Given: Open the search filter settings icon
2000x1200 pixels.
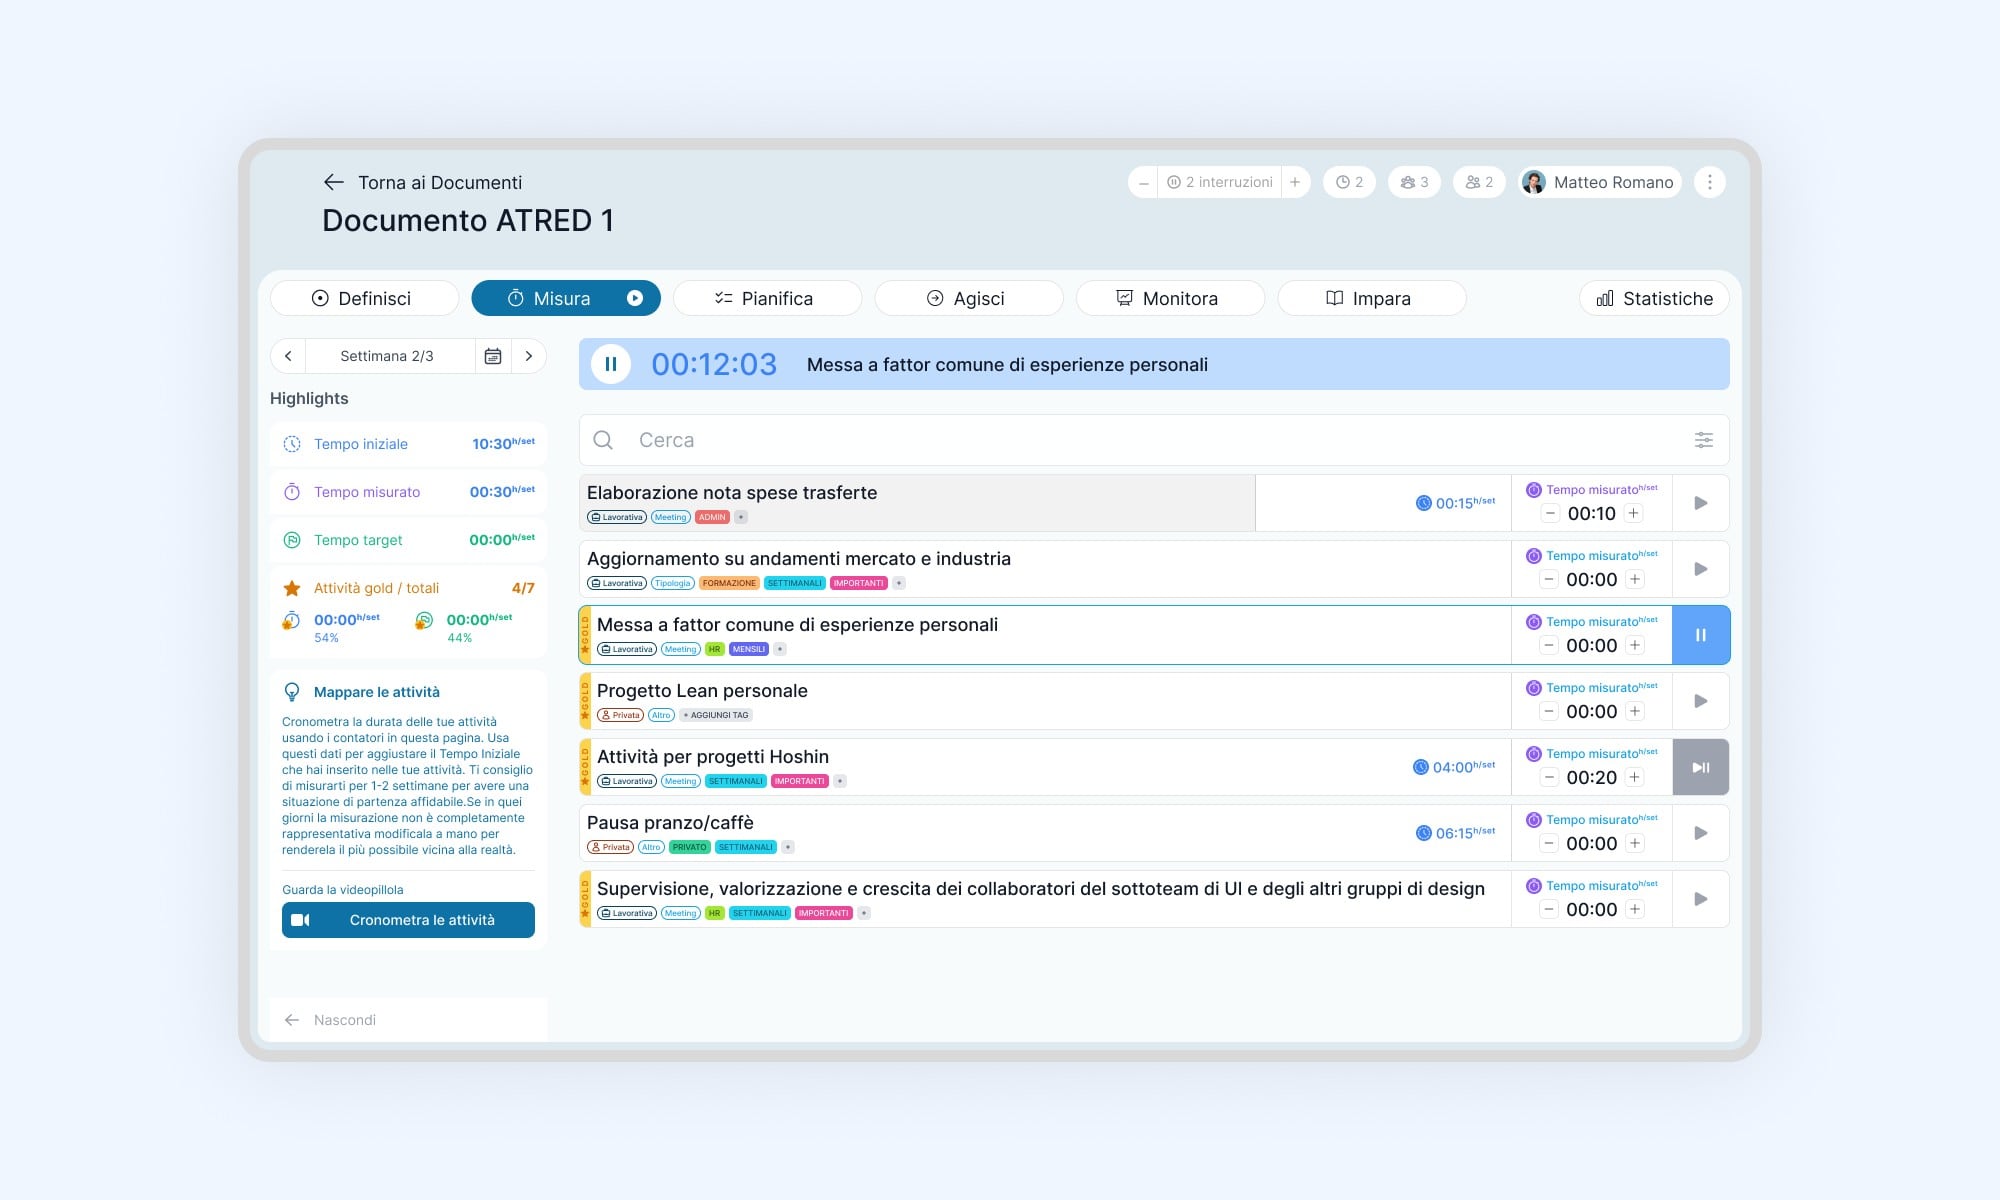Looking at the screenshot, I should tap(1704, 440).
